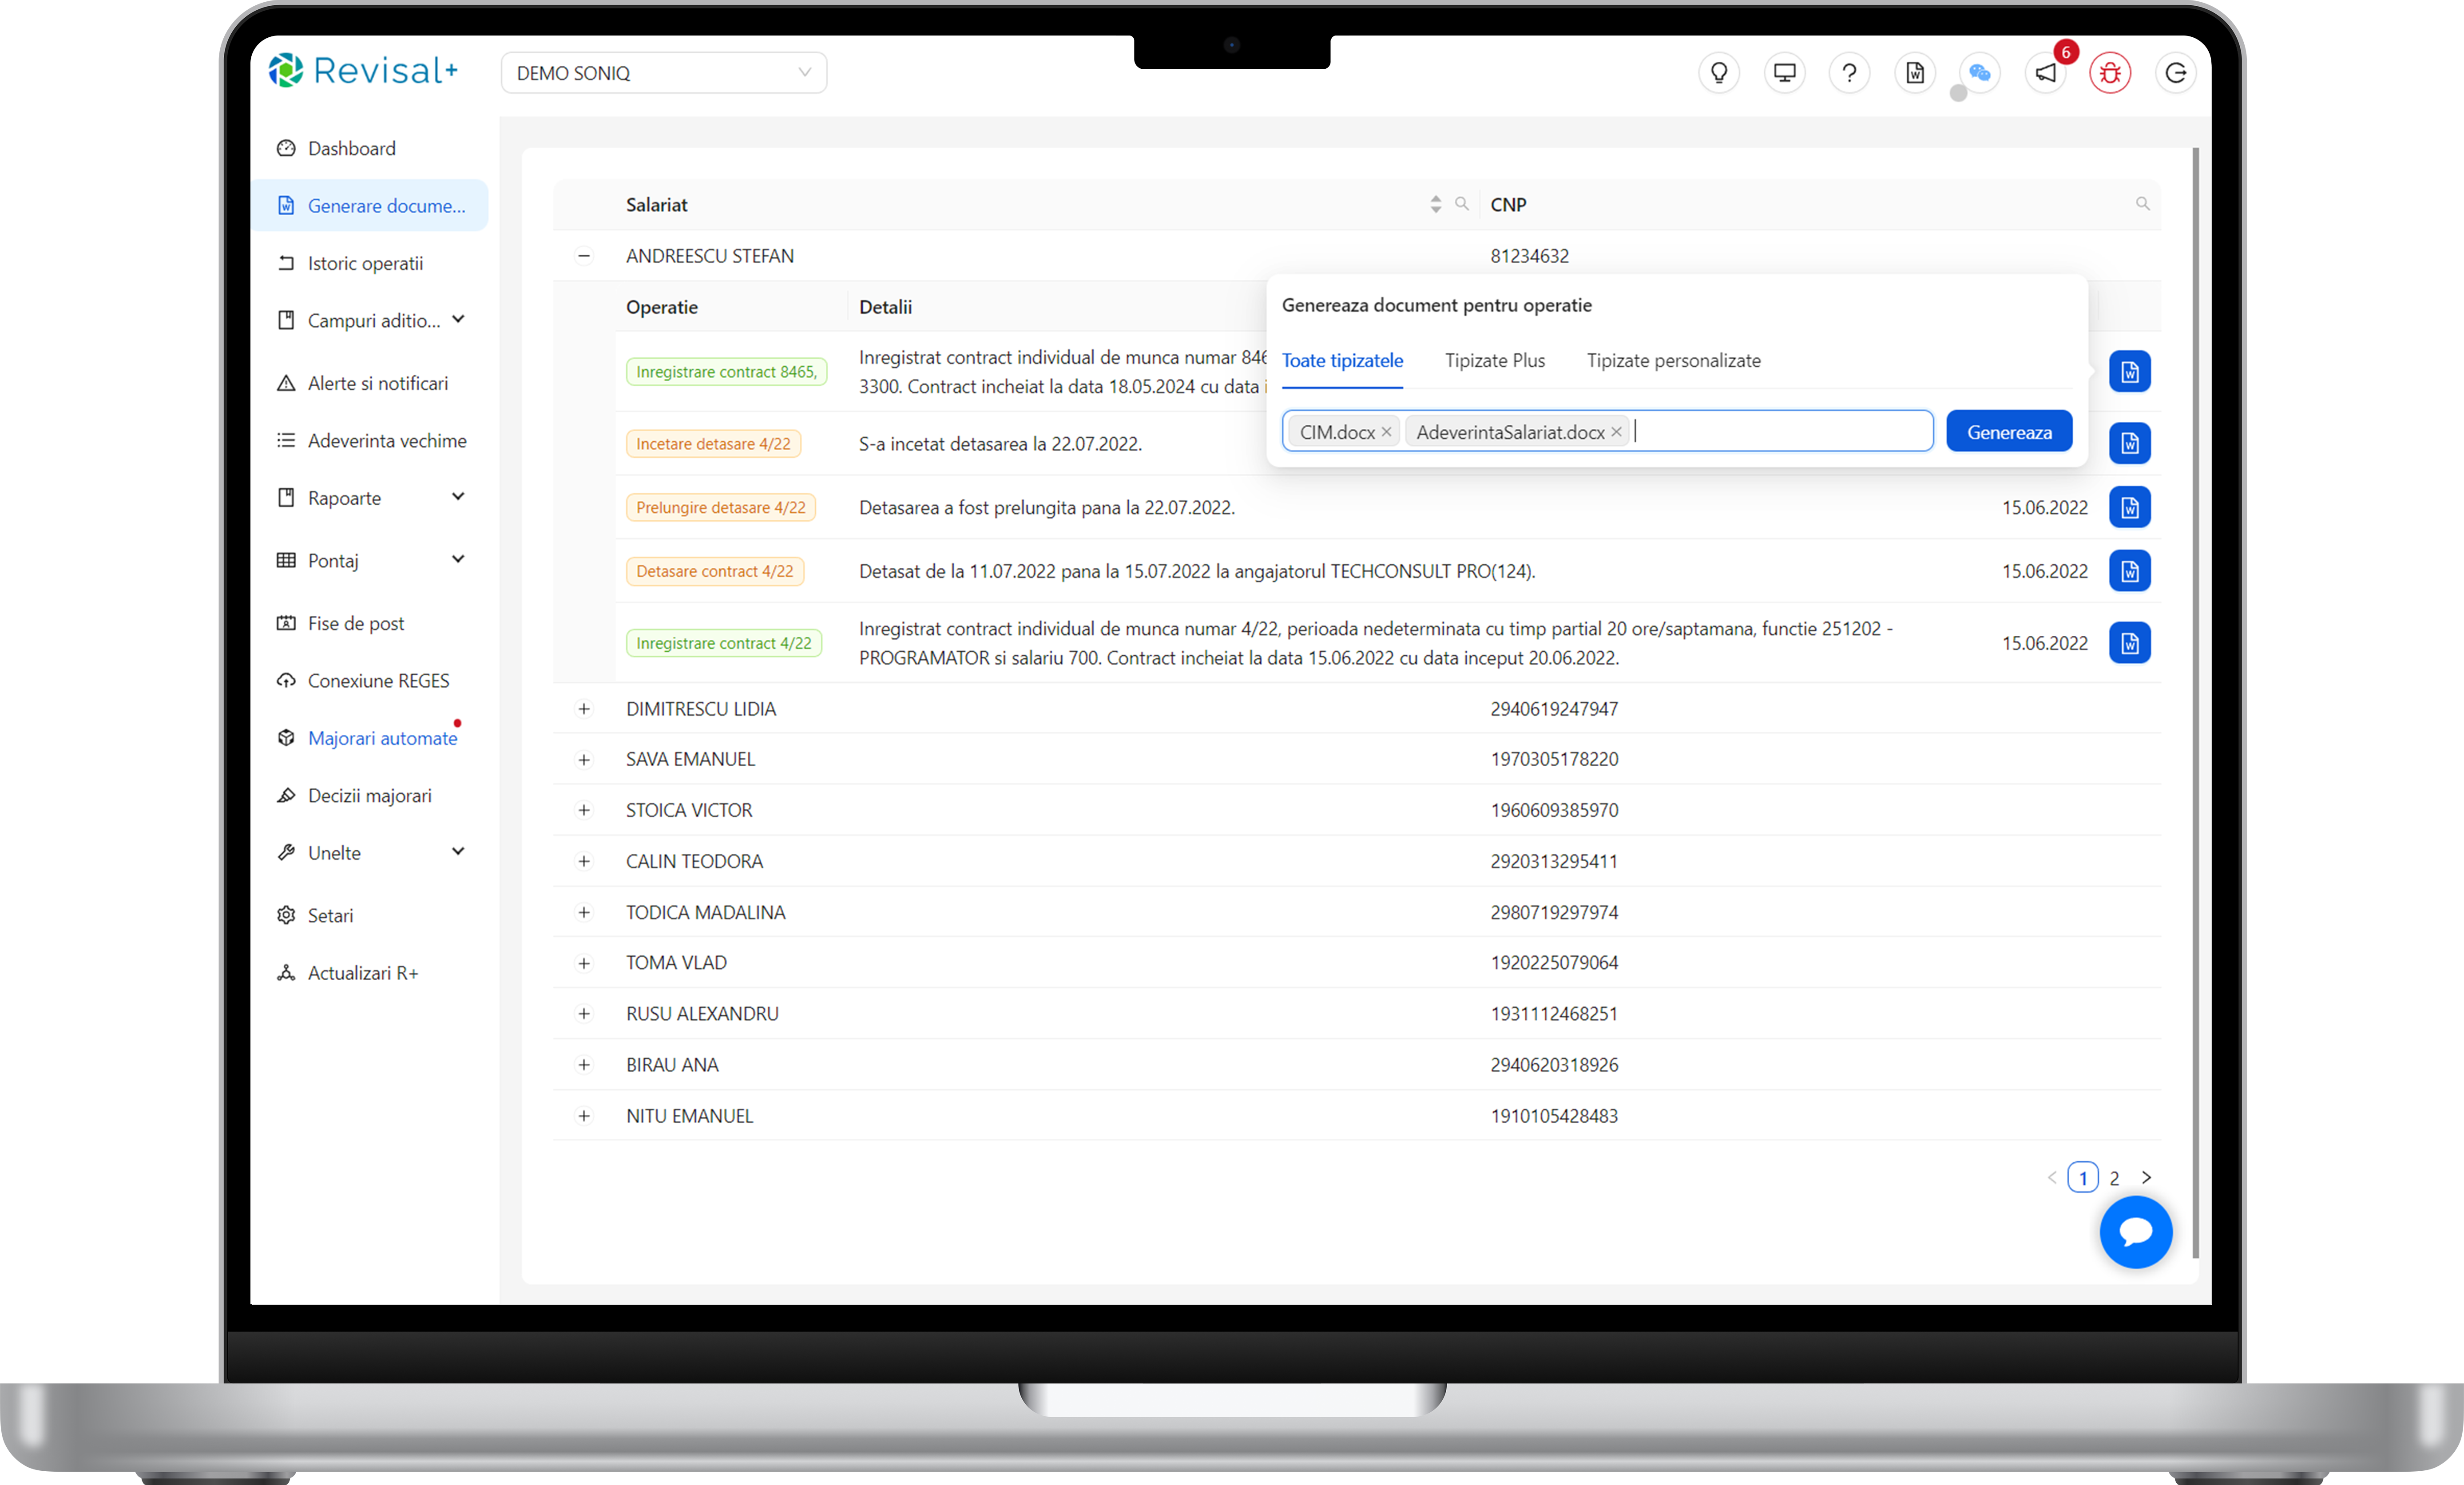
Task: Click the red bug report icon
Action: tap(2110, 73)
